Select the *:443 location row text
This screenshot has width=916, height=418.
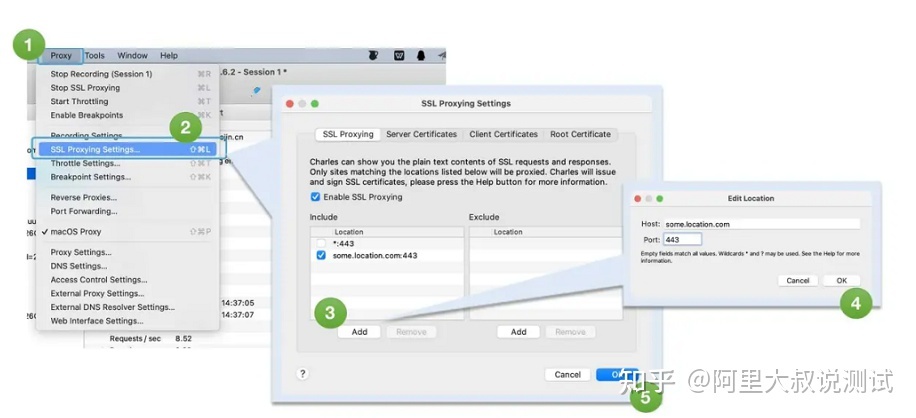(344, 243)
